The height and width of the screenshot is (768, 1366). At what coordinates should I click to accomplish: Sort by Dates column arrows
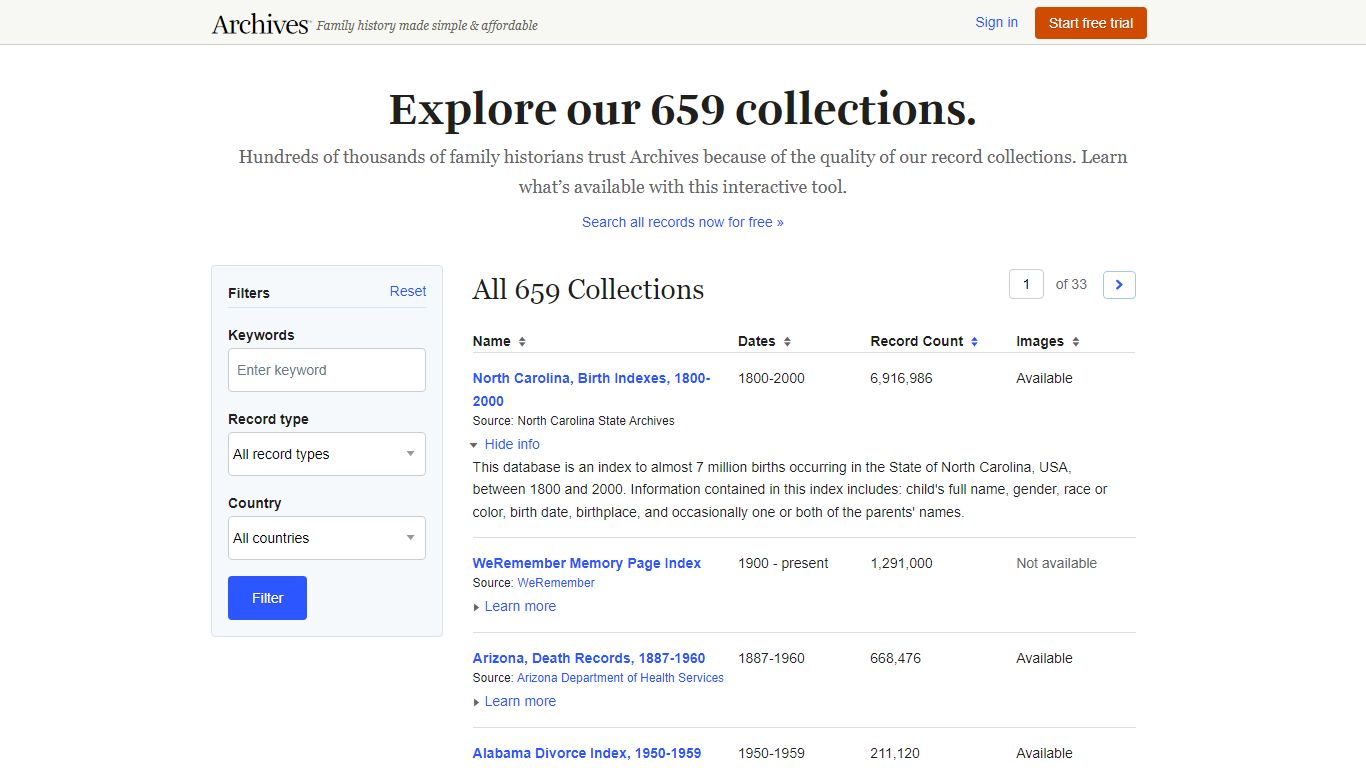coord(787,342)
